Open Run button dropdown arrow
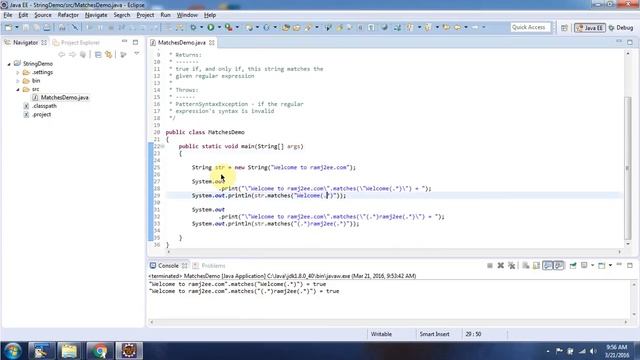 [x=219, y=27]
